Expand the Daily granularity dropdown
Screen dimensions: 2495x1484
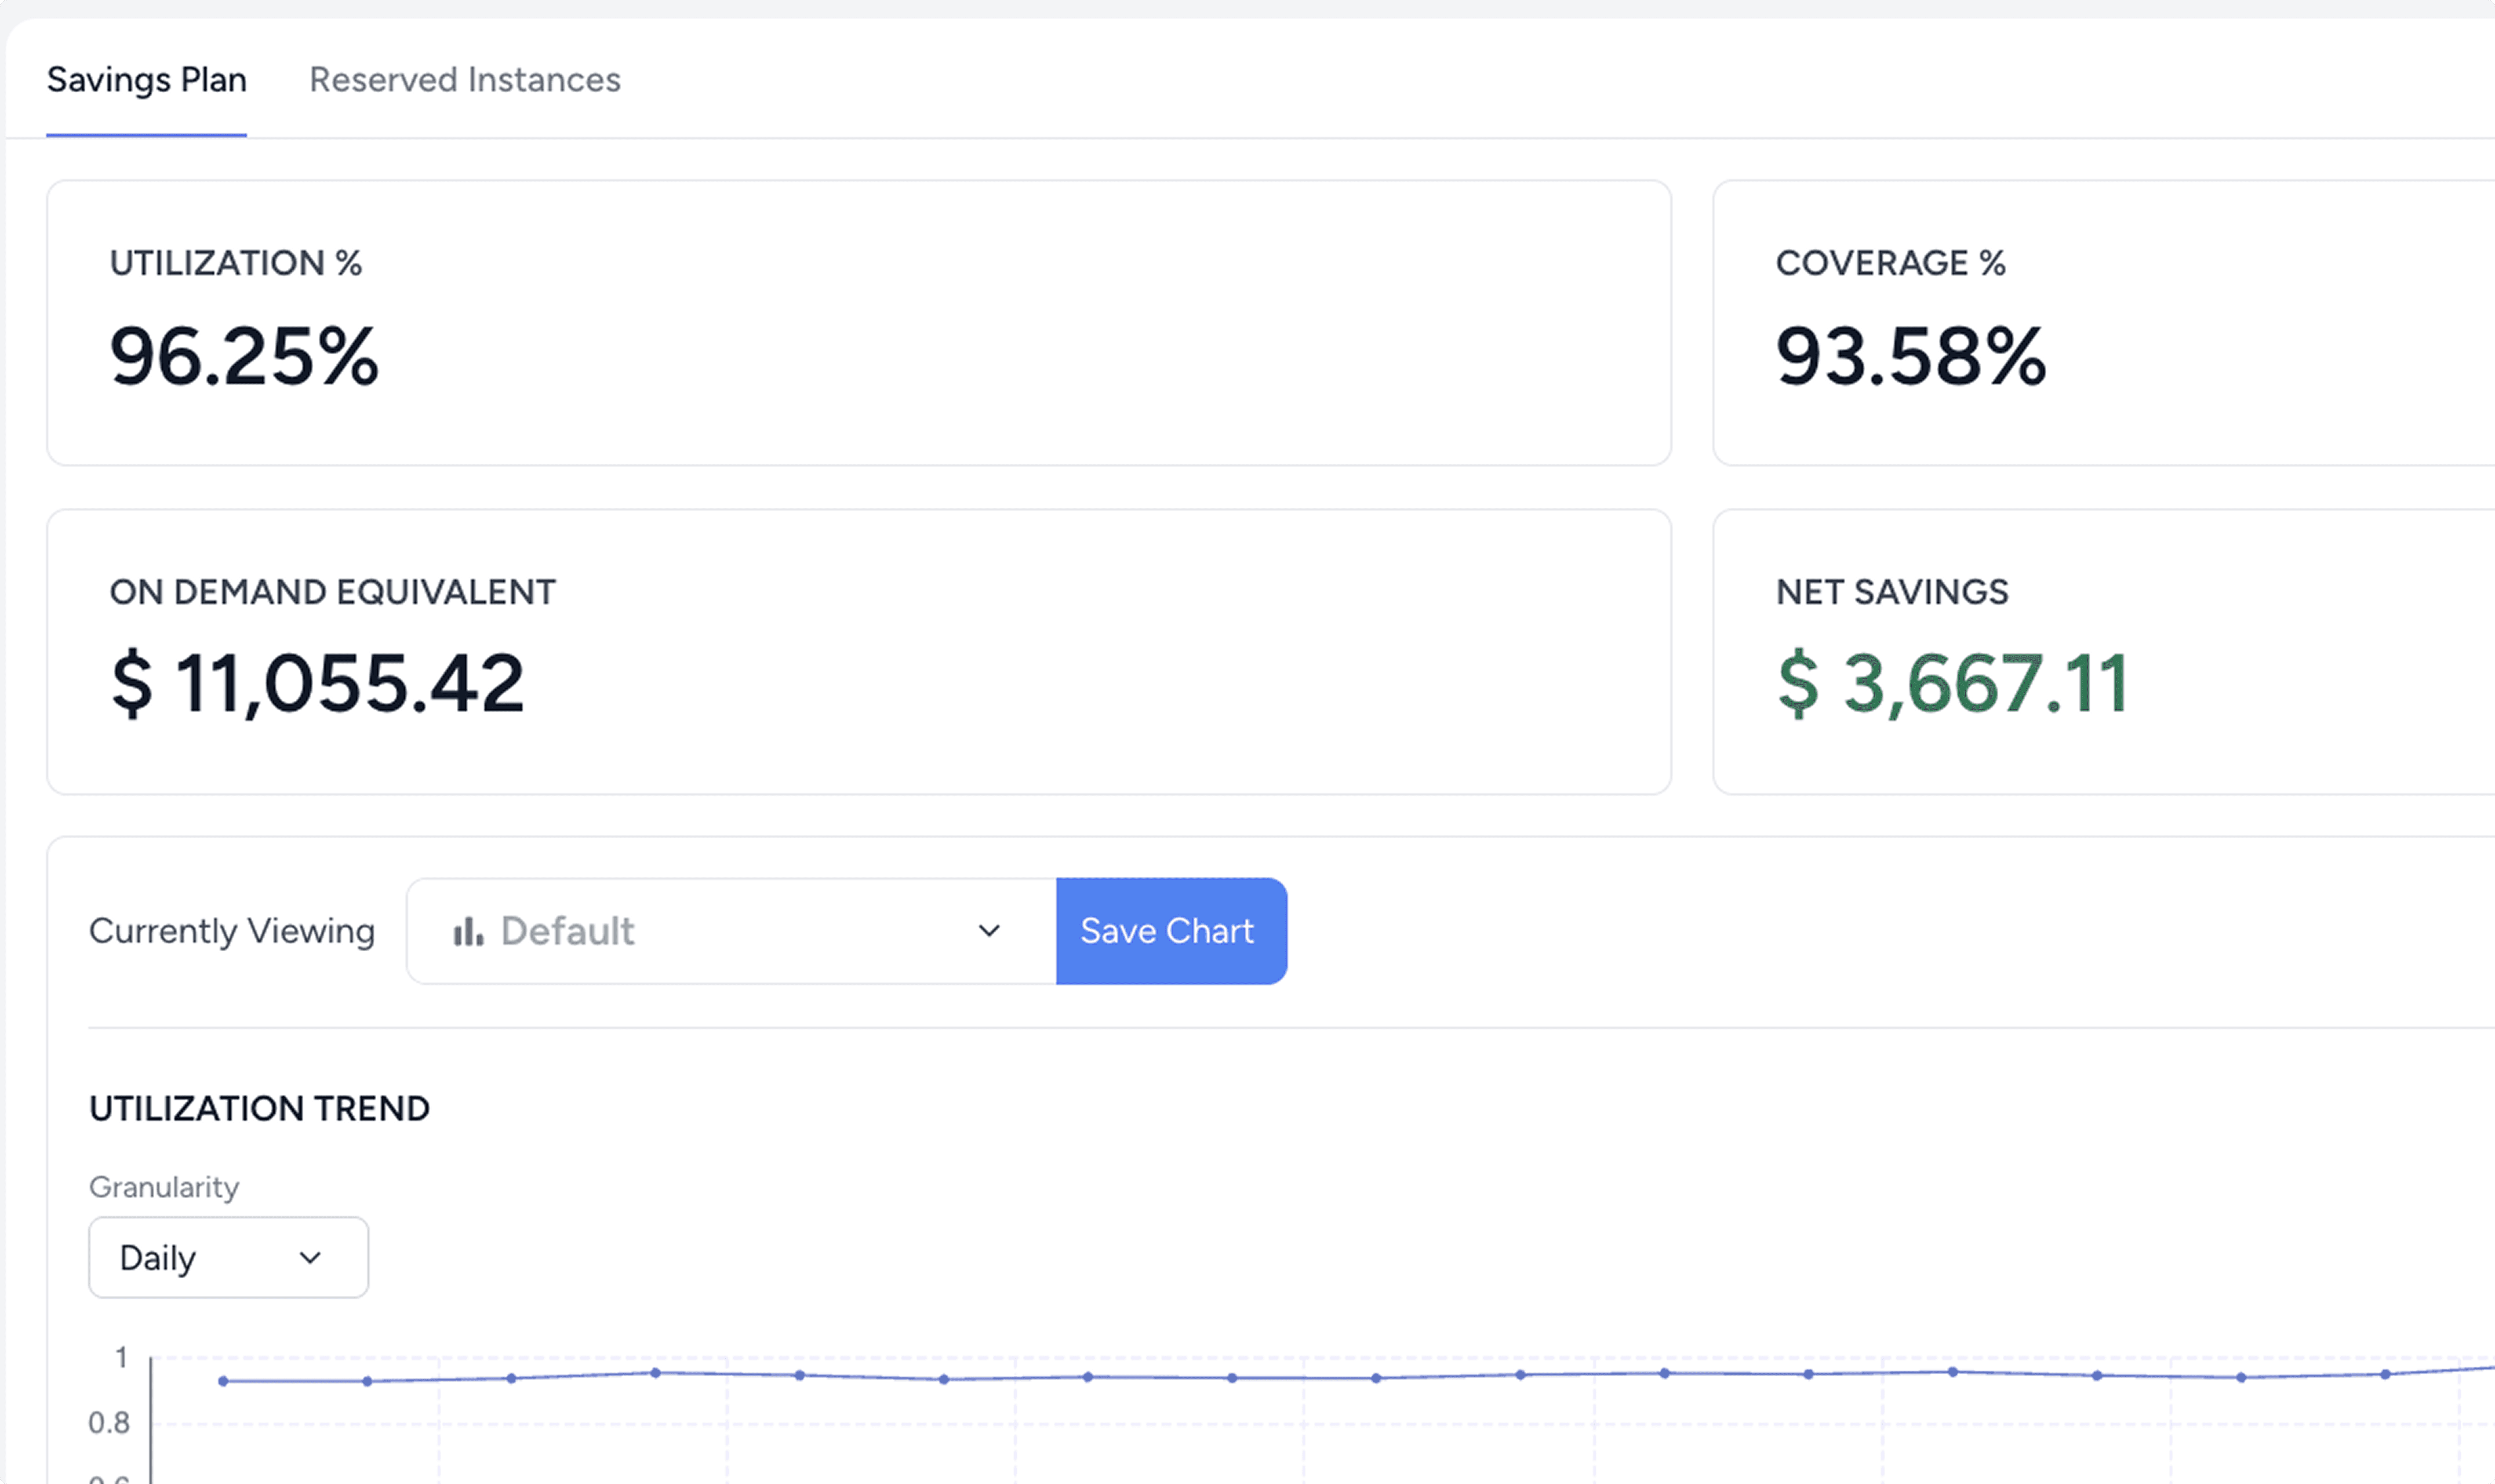click(228, 1257)
